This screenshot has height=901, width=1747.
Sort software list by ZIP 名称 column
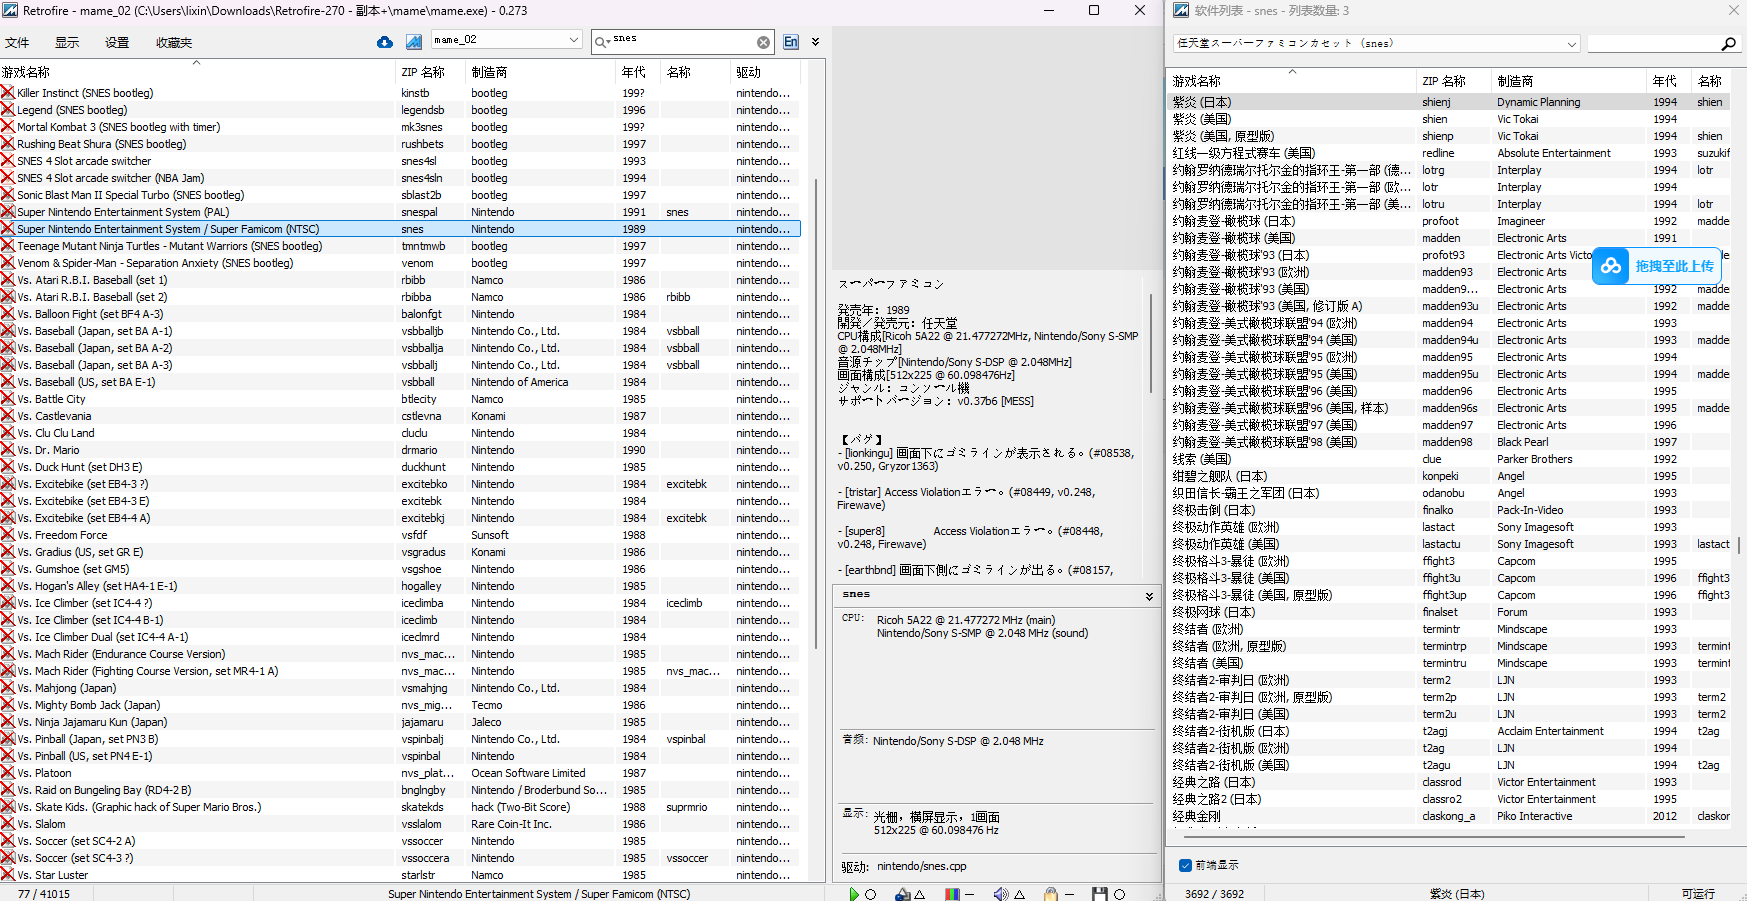1453,81
